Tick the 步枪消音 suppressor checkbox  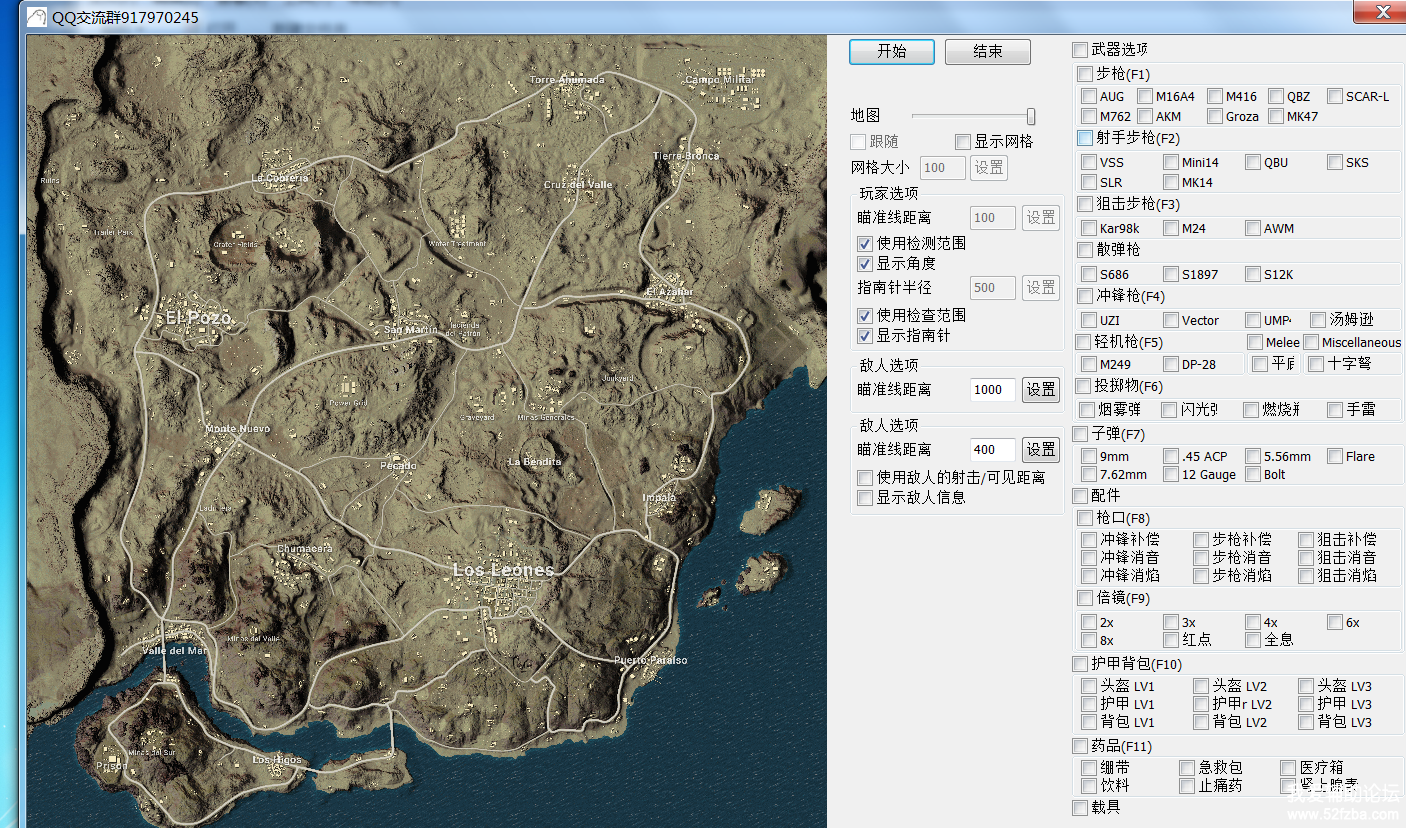1201,557
